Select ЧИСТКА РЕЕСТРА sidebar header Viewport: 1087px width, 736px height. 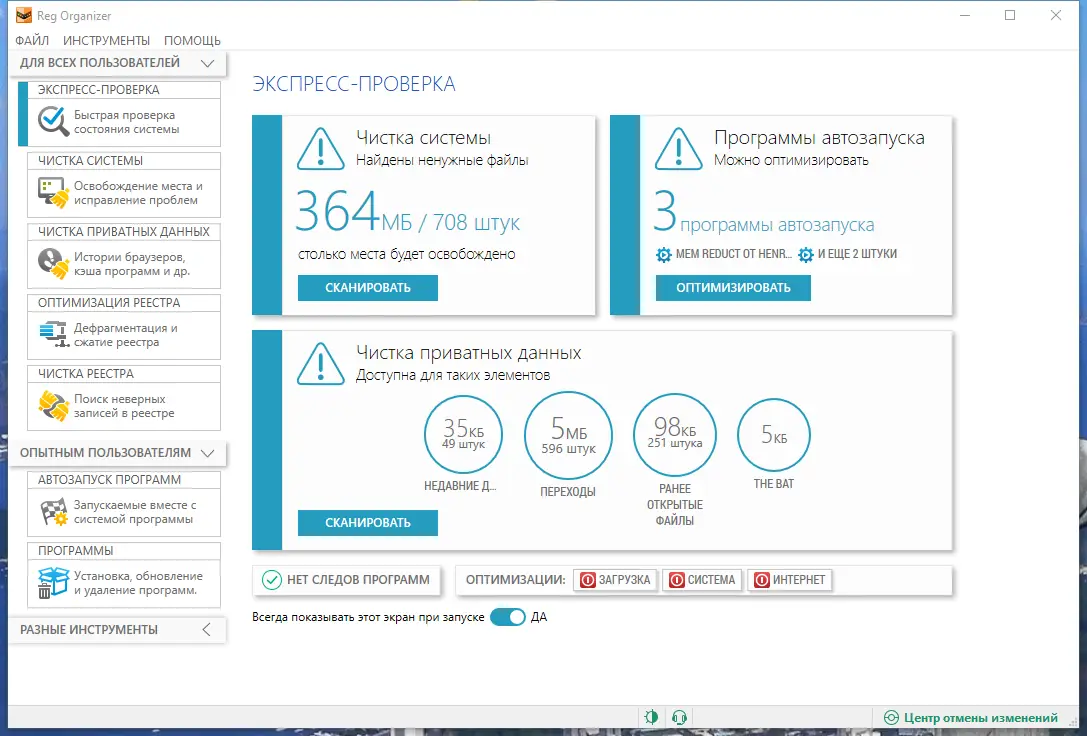coord(86,374)
